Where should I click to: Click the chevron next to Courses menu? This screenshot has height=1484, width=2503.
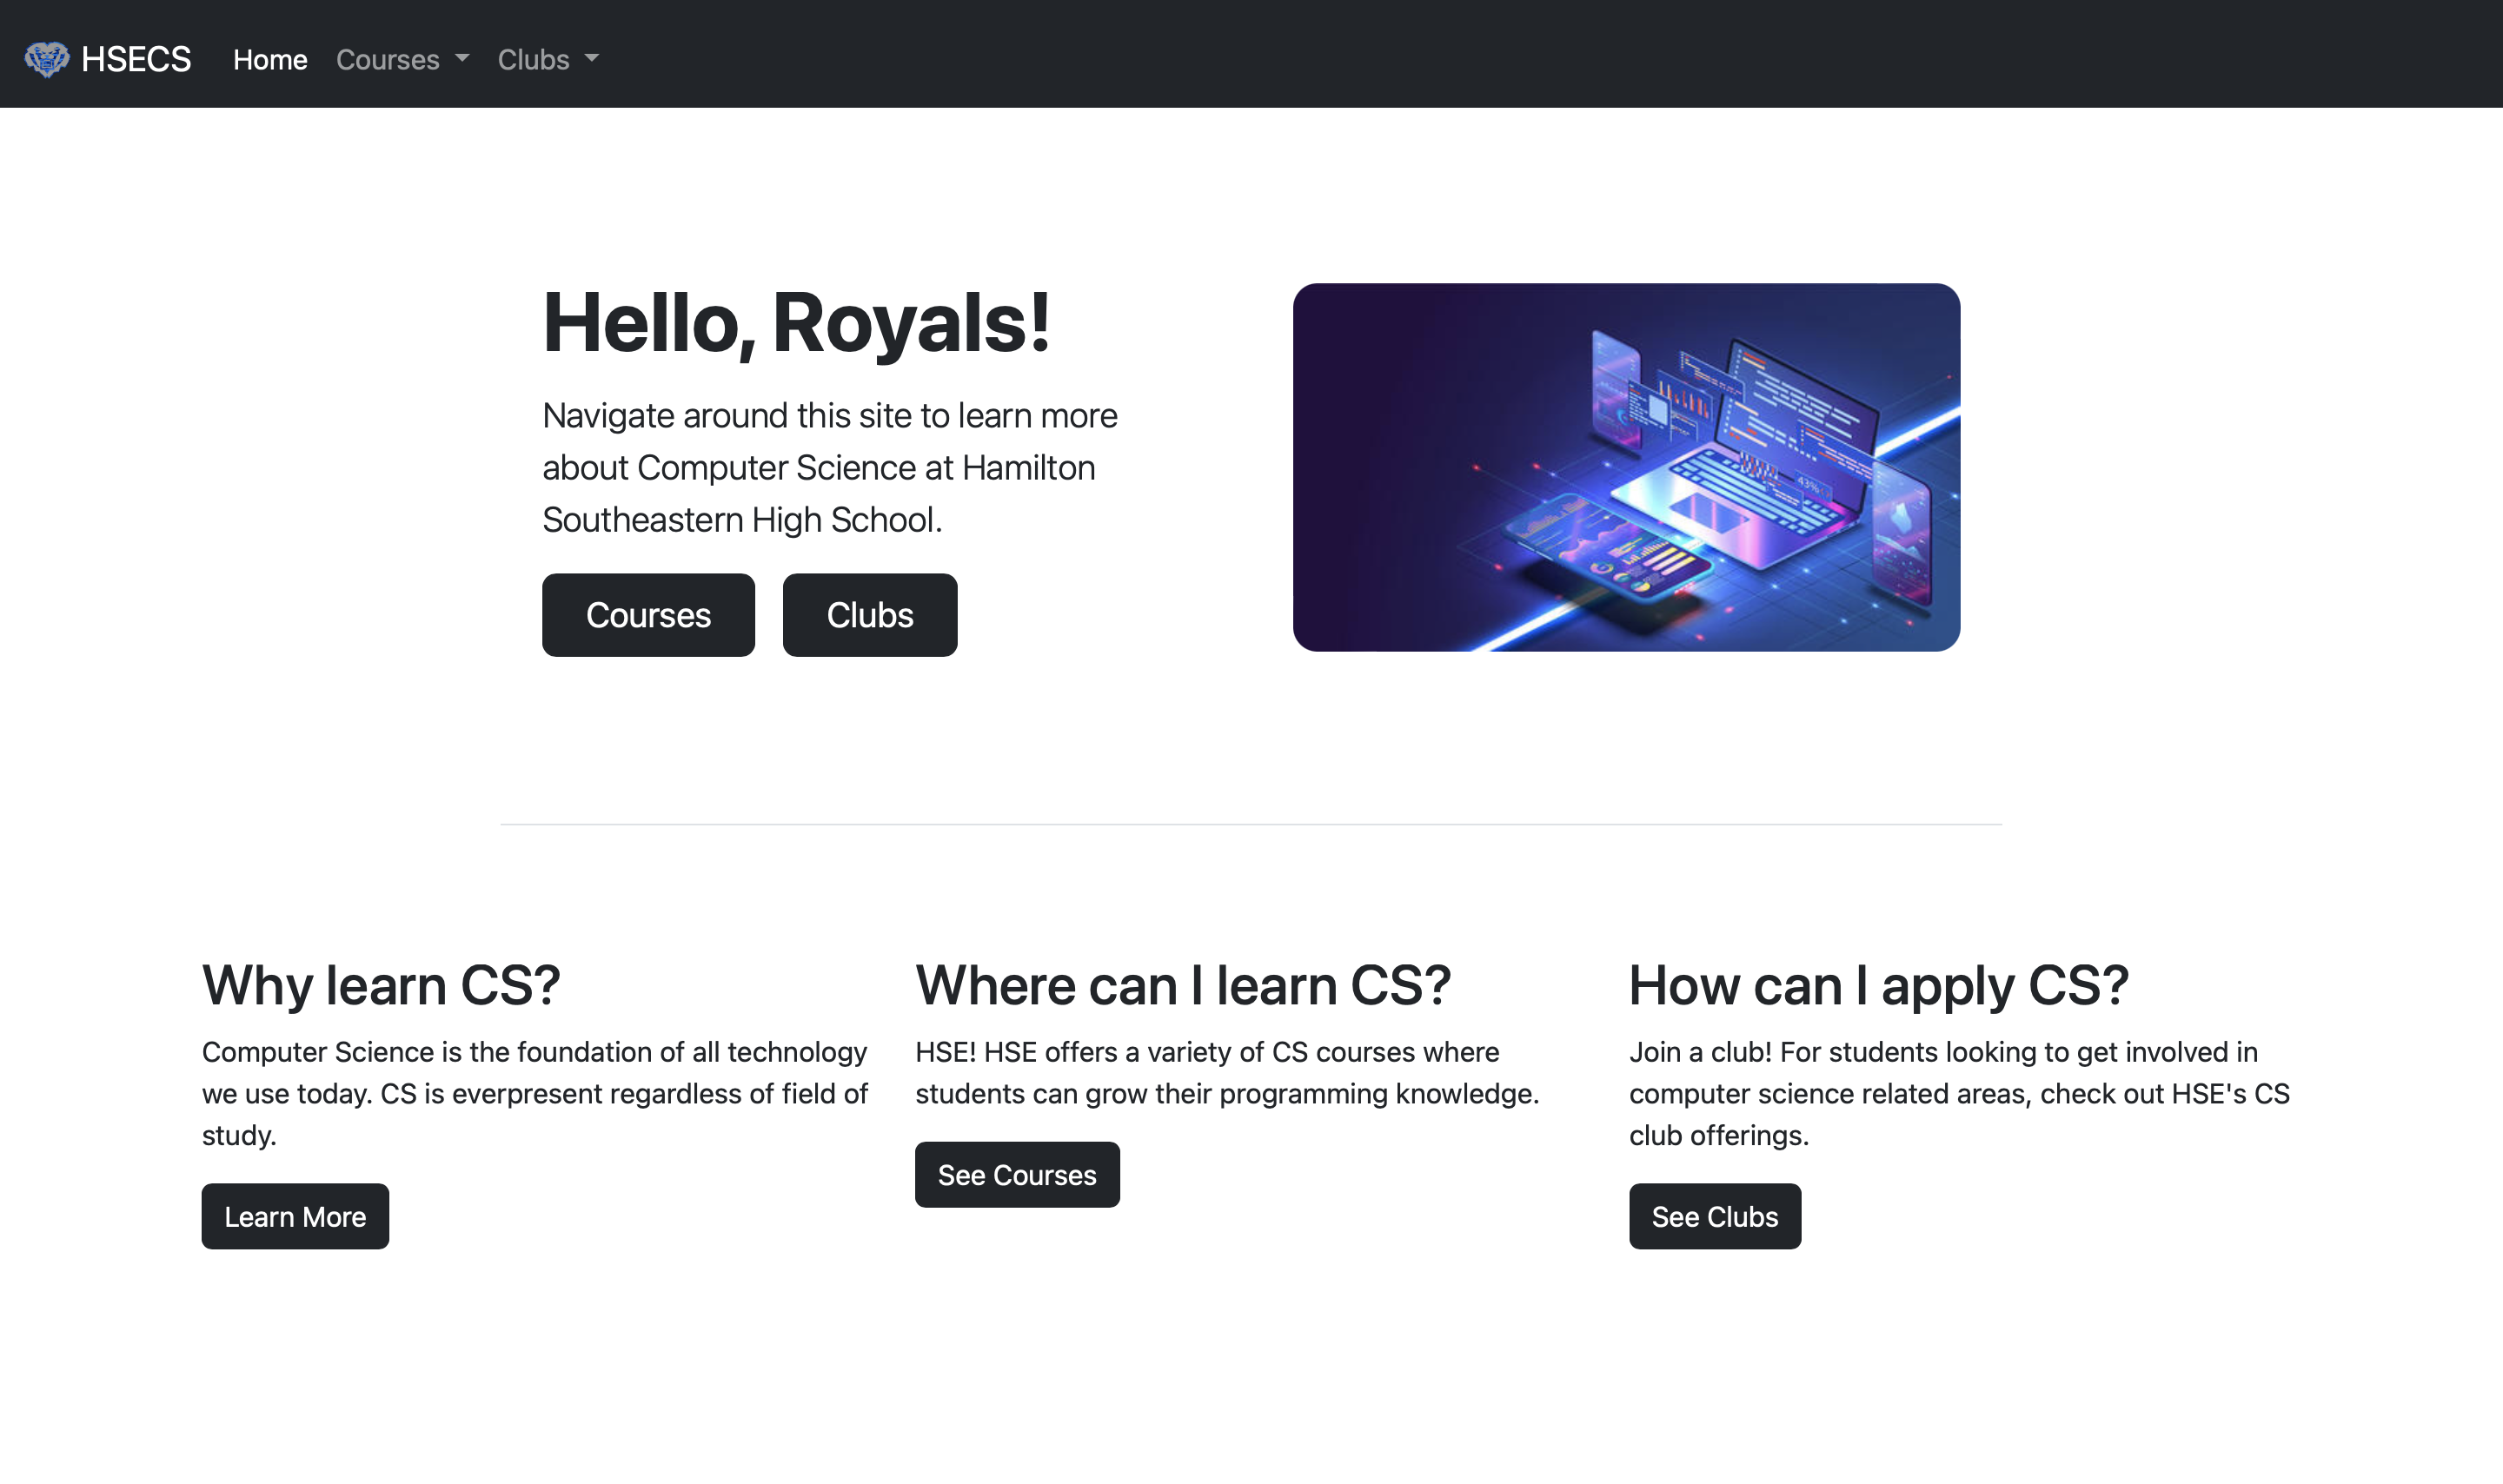tap(462, 61)
